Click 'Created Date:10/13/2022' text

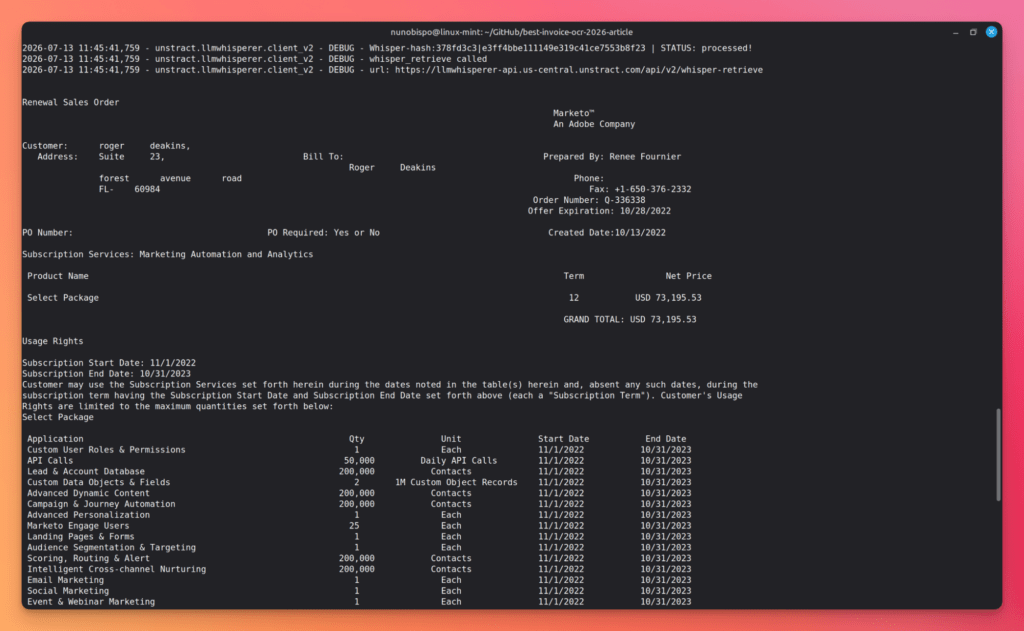[x=607, y=233]
